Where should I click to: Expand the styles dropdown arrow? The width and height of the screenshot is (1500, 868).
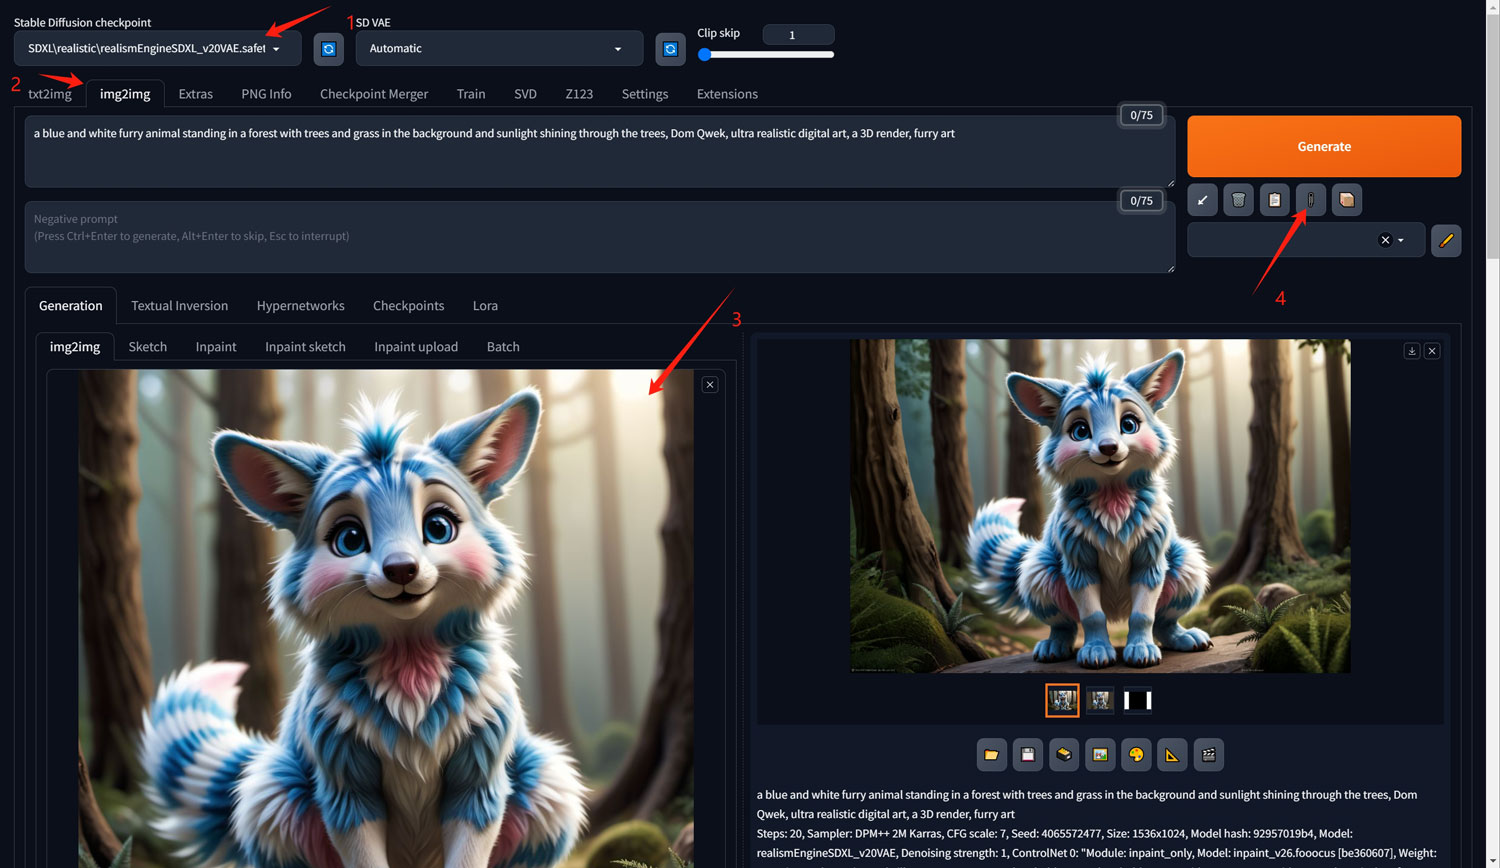pyautogui.click(x=1401, y=240)
